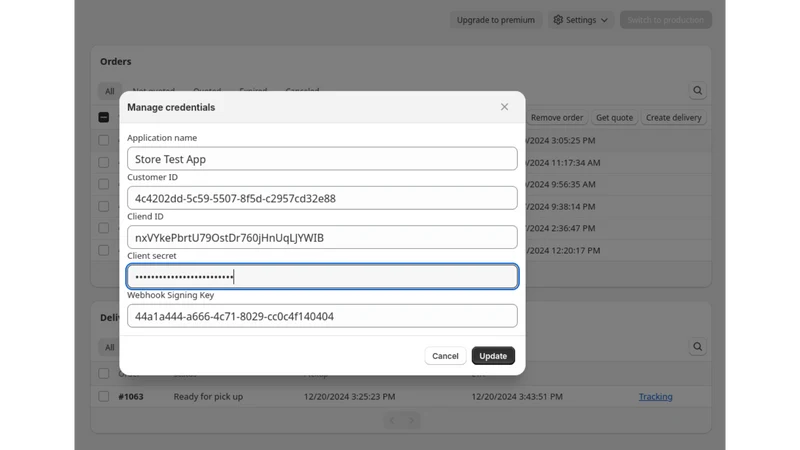Switch to production mode
The image size is (800, 450).
(665, 20)
